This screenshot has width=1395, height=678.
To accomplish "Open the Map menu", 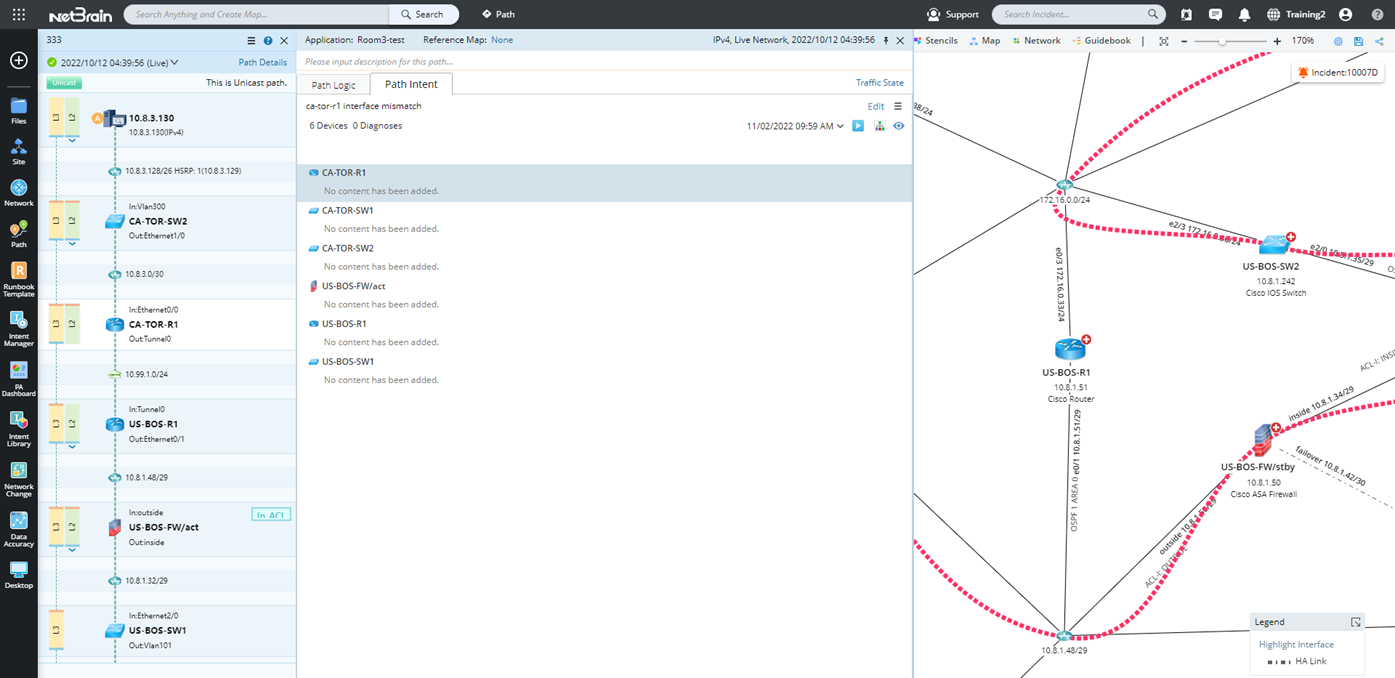I will [985, 41].
